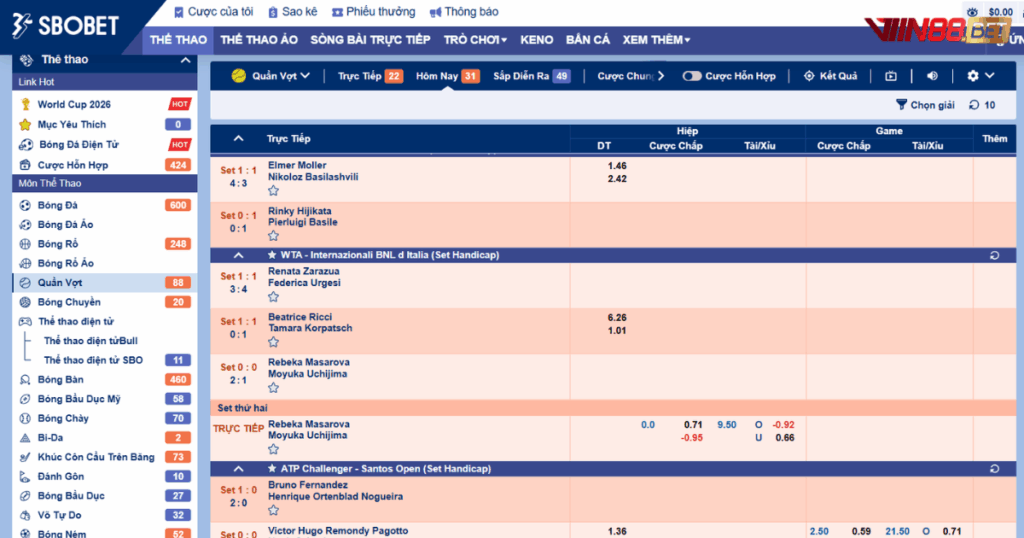Open live streaming TV icon
1024x538 pixels.
tap(891, 76)
